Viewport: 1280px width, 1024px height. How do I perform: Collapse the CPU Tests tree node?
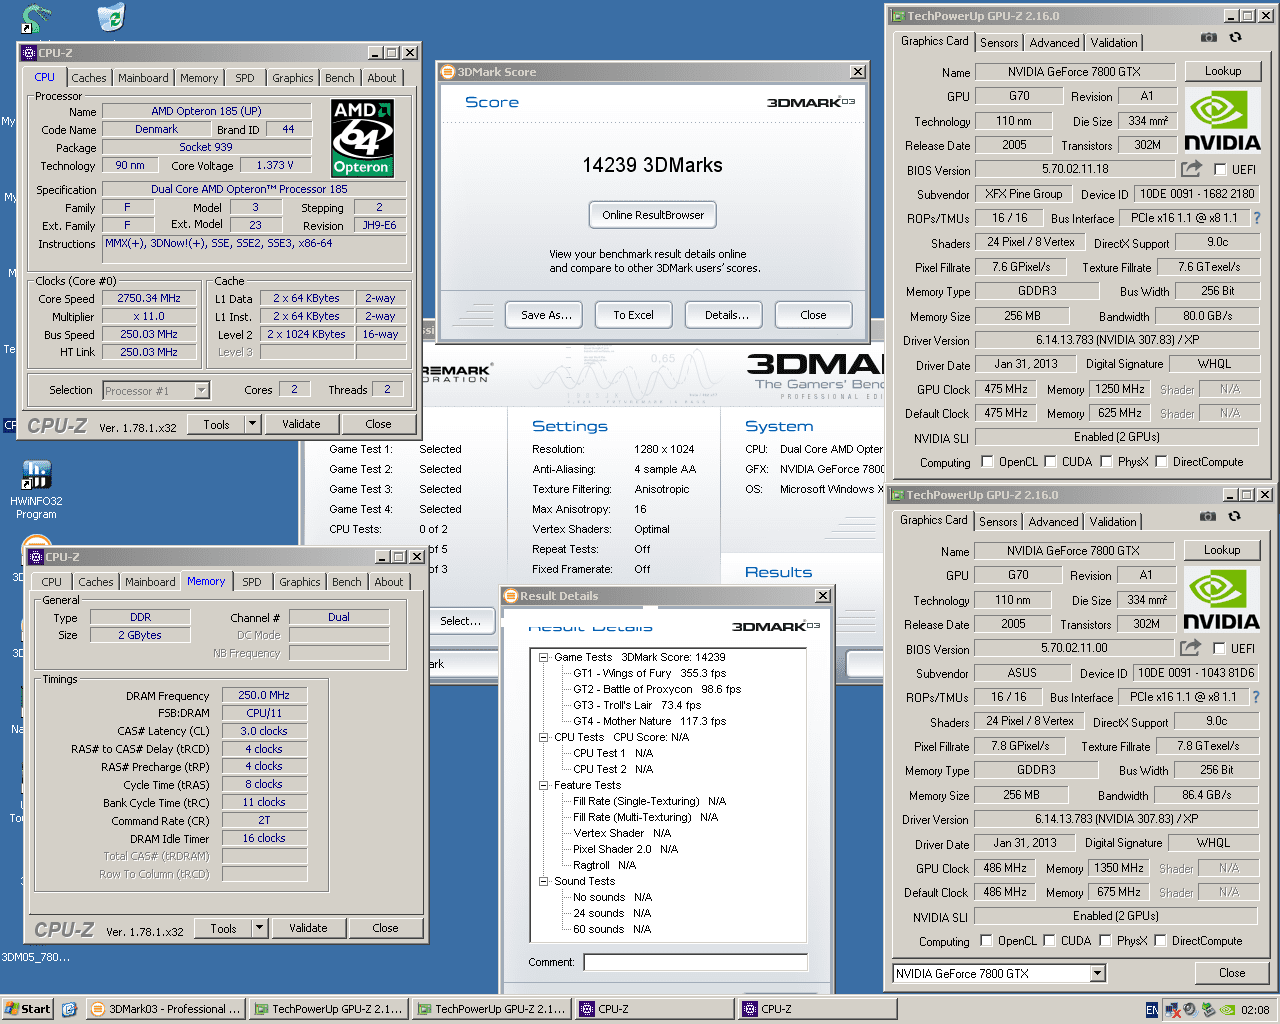(x=544, y=737)
